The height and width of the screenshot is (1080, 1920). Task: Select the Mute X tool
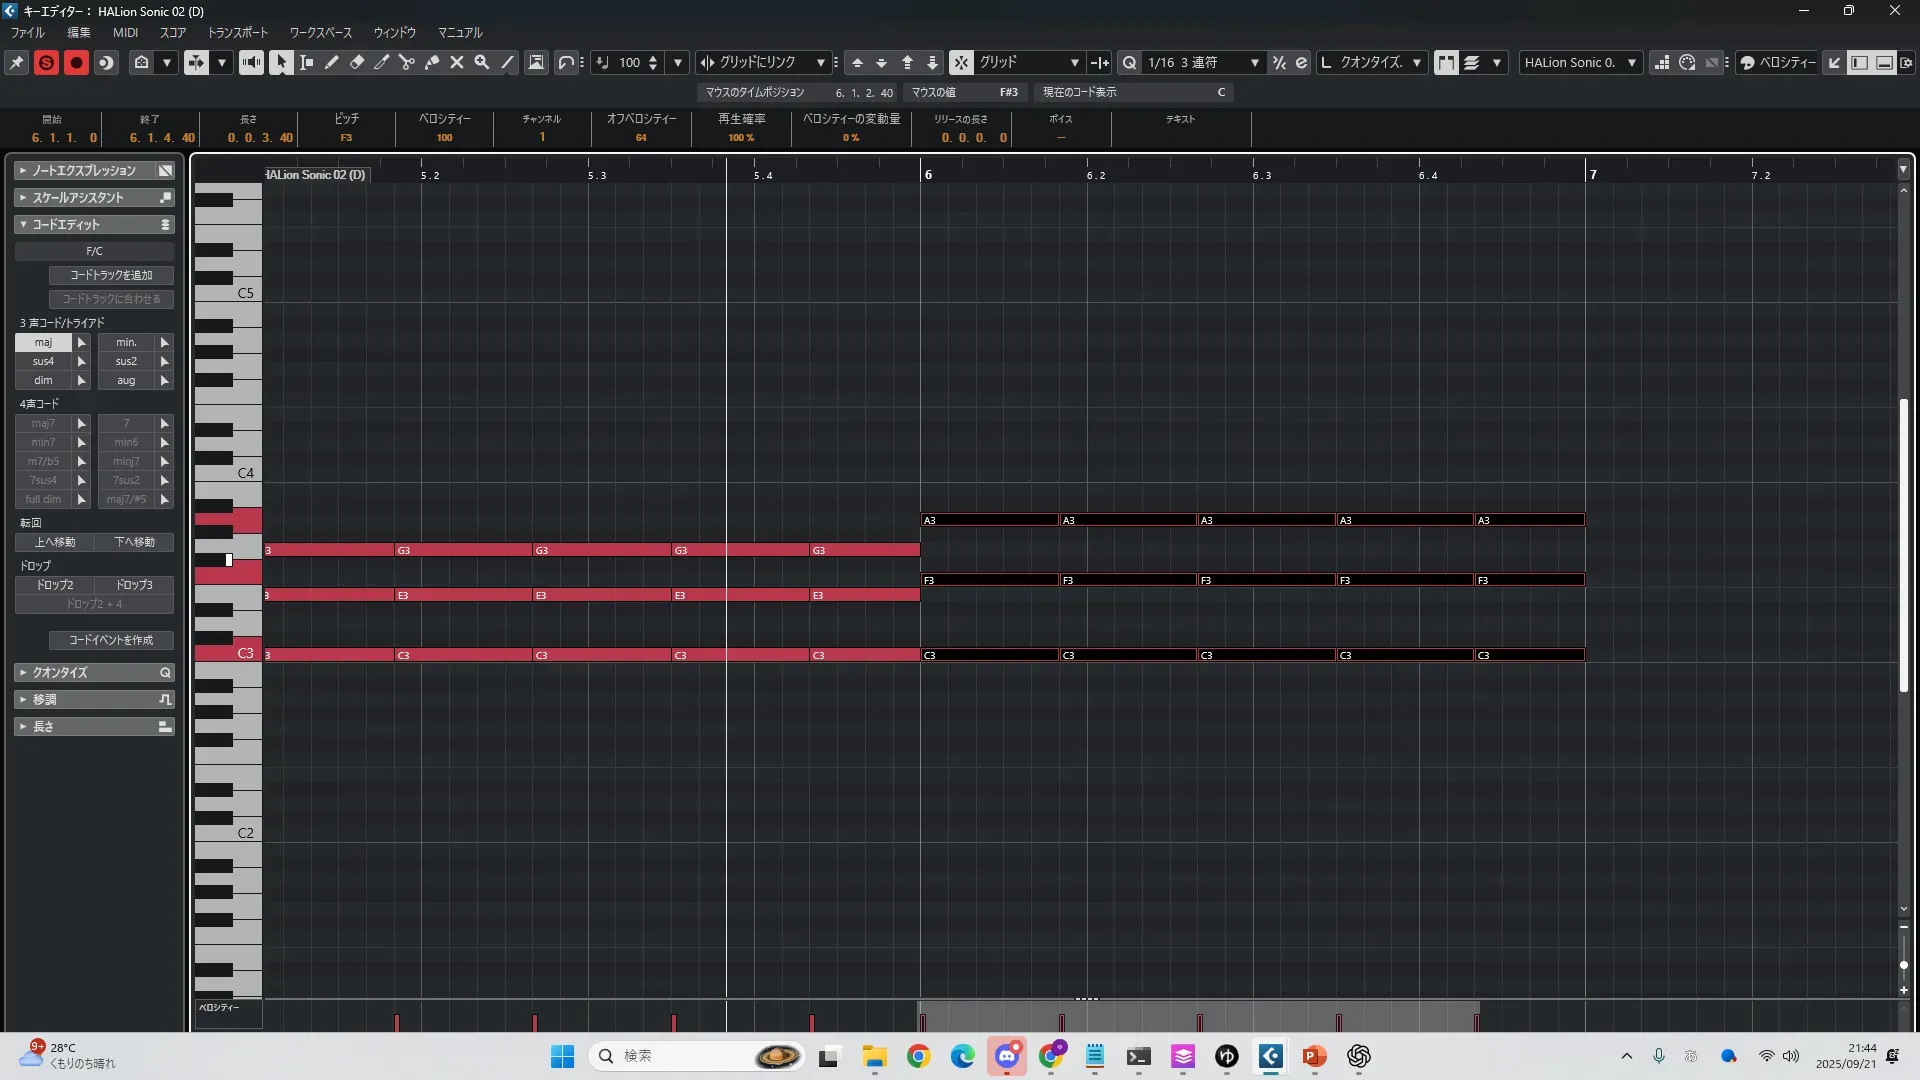click(x=457, y=62)
